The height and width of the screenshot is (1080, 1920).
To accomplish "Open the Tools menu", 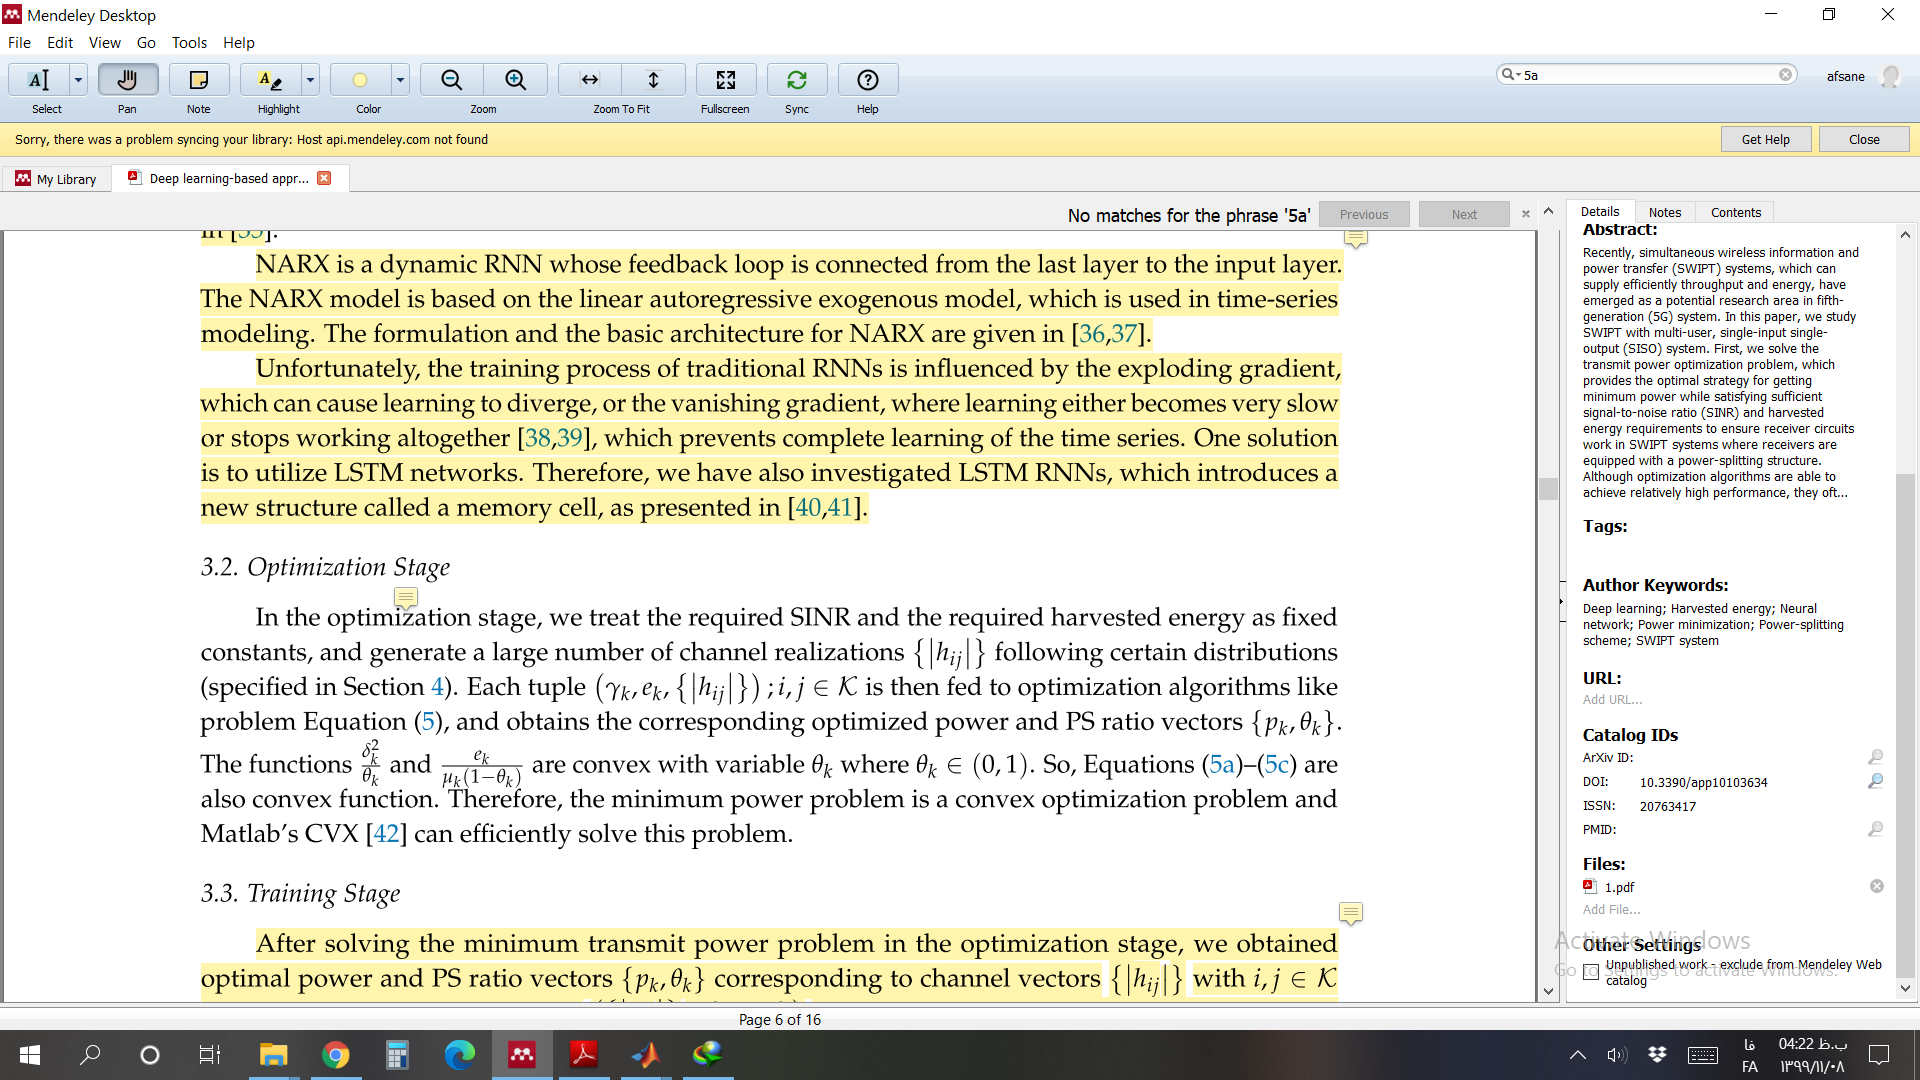I will coord(189,43).
